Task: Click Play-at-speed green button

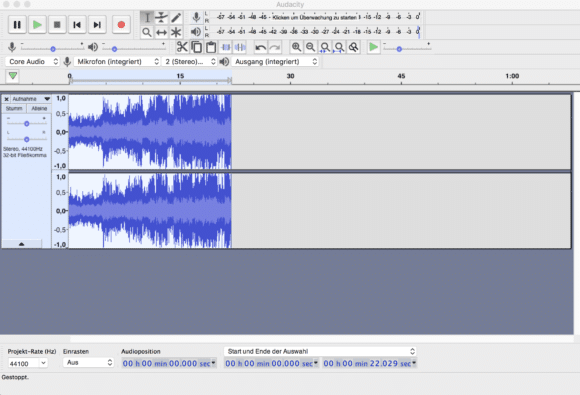Action: click(374, 47)
